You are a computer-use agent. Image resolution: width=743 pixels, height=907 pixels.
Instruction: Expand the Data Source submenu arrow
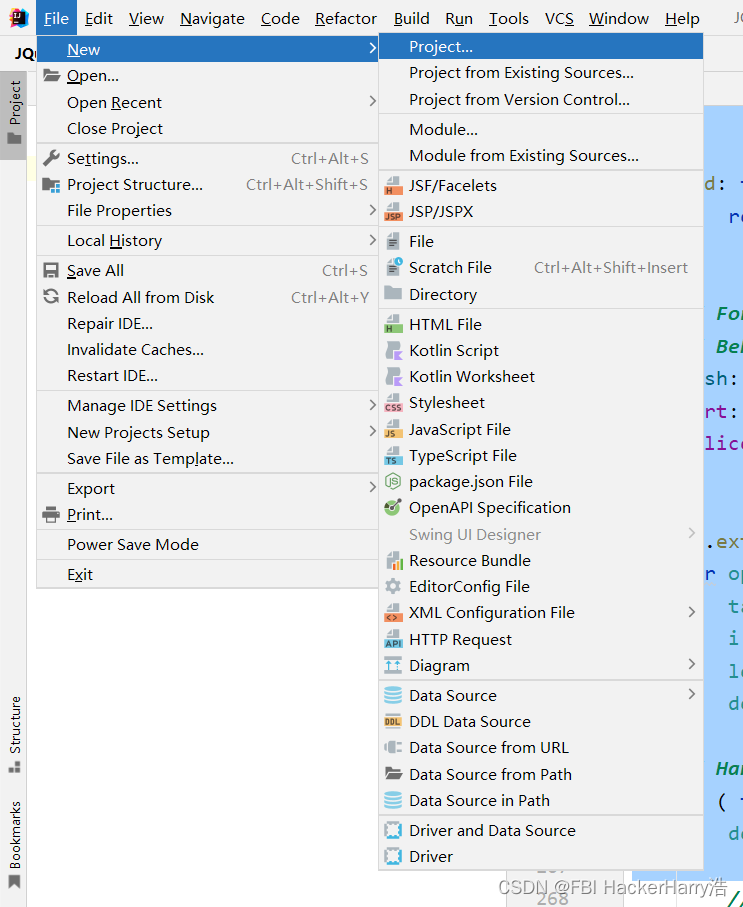pyautogui.click(x=691, y=694)
